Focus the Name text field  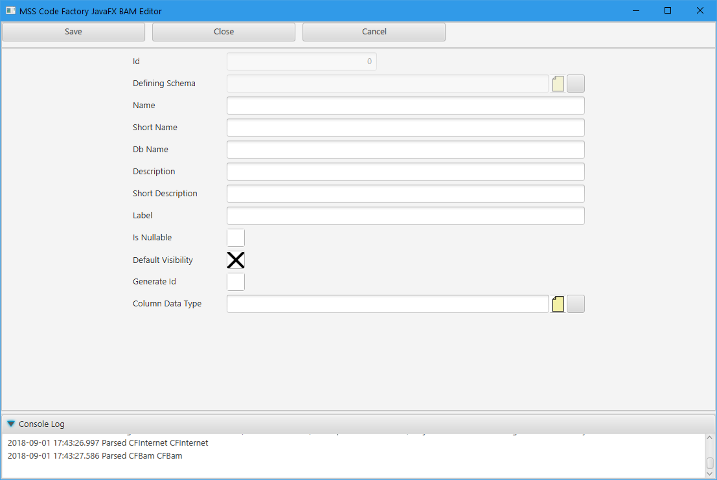pos(405,106)
